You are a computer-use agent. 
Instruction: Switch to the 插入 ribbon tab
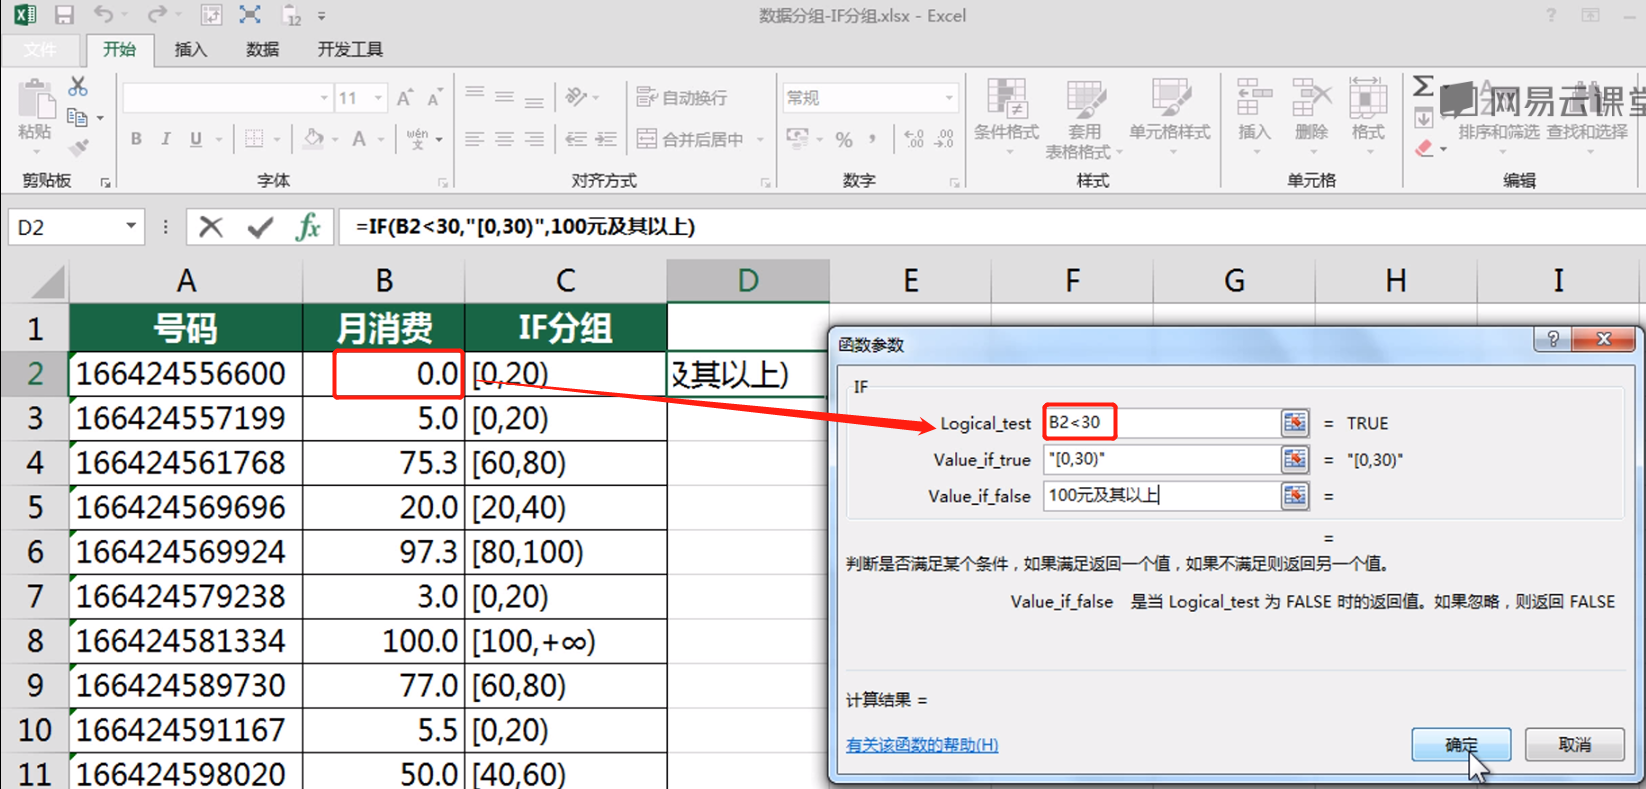190,49
